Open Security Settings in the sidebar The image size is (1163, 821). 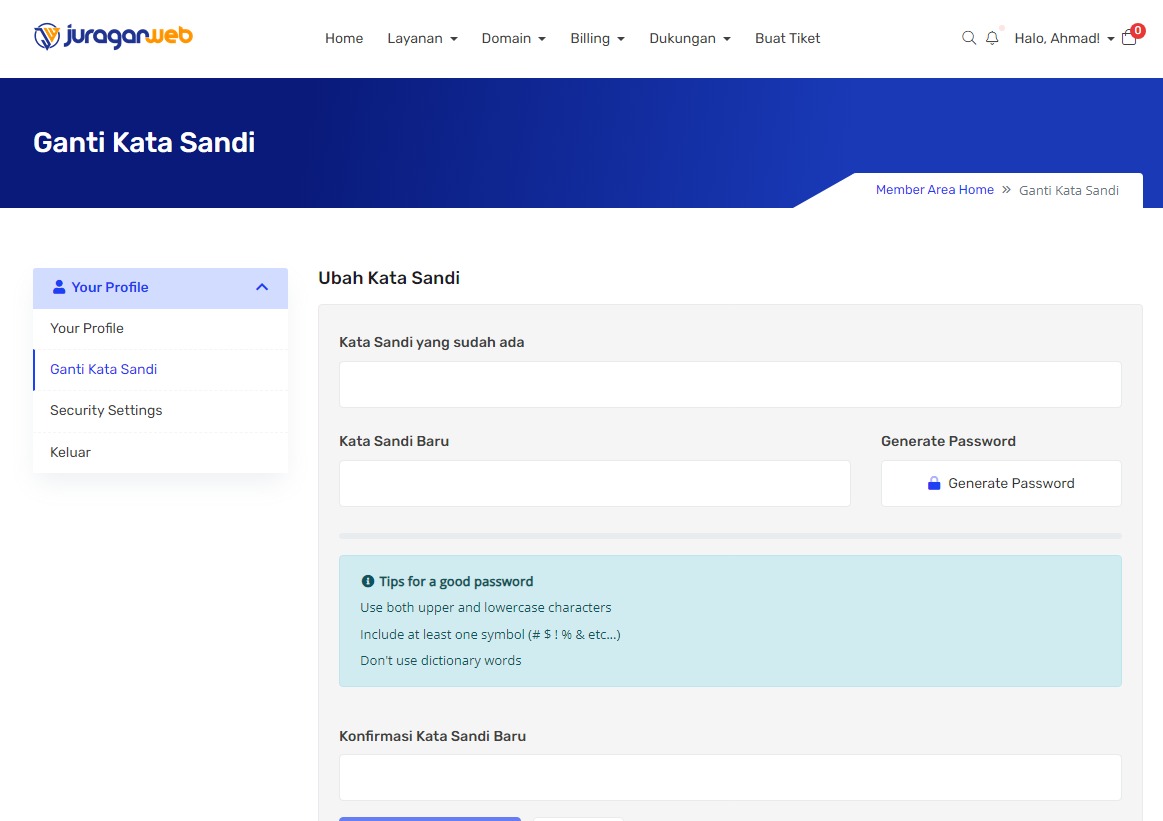pos(106,410)
